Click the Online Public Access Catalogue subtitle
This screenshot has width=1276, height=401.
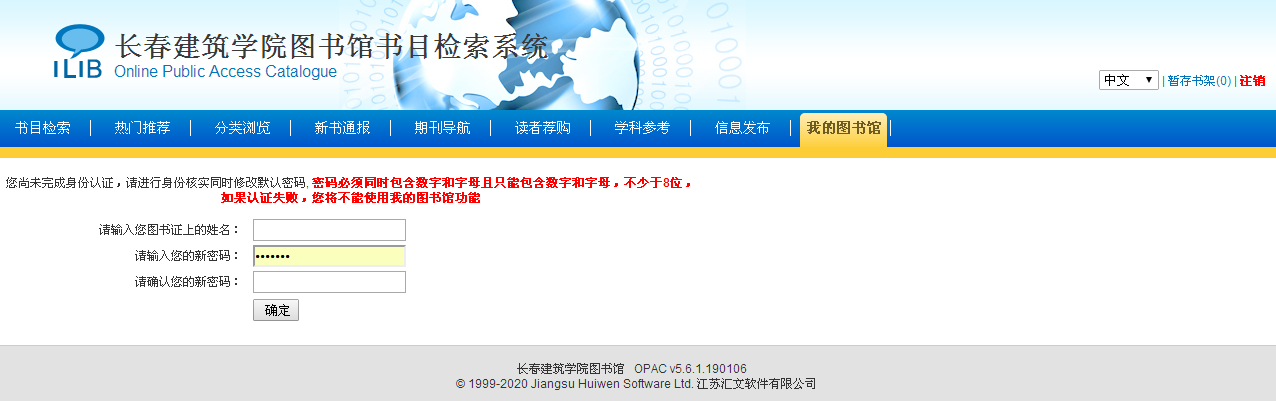(225, 72)
